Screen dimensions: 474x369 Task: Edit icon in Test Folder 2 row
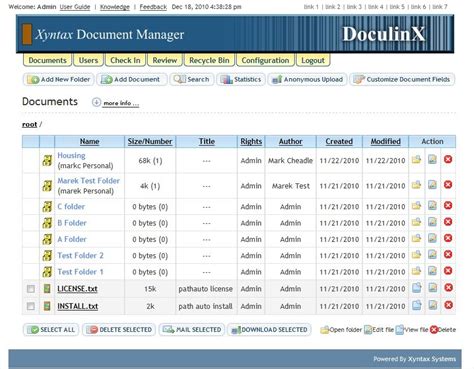click(x=432, y=255)
